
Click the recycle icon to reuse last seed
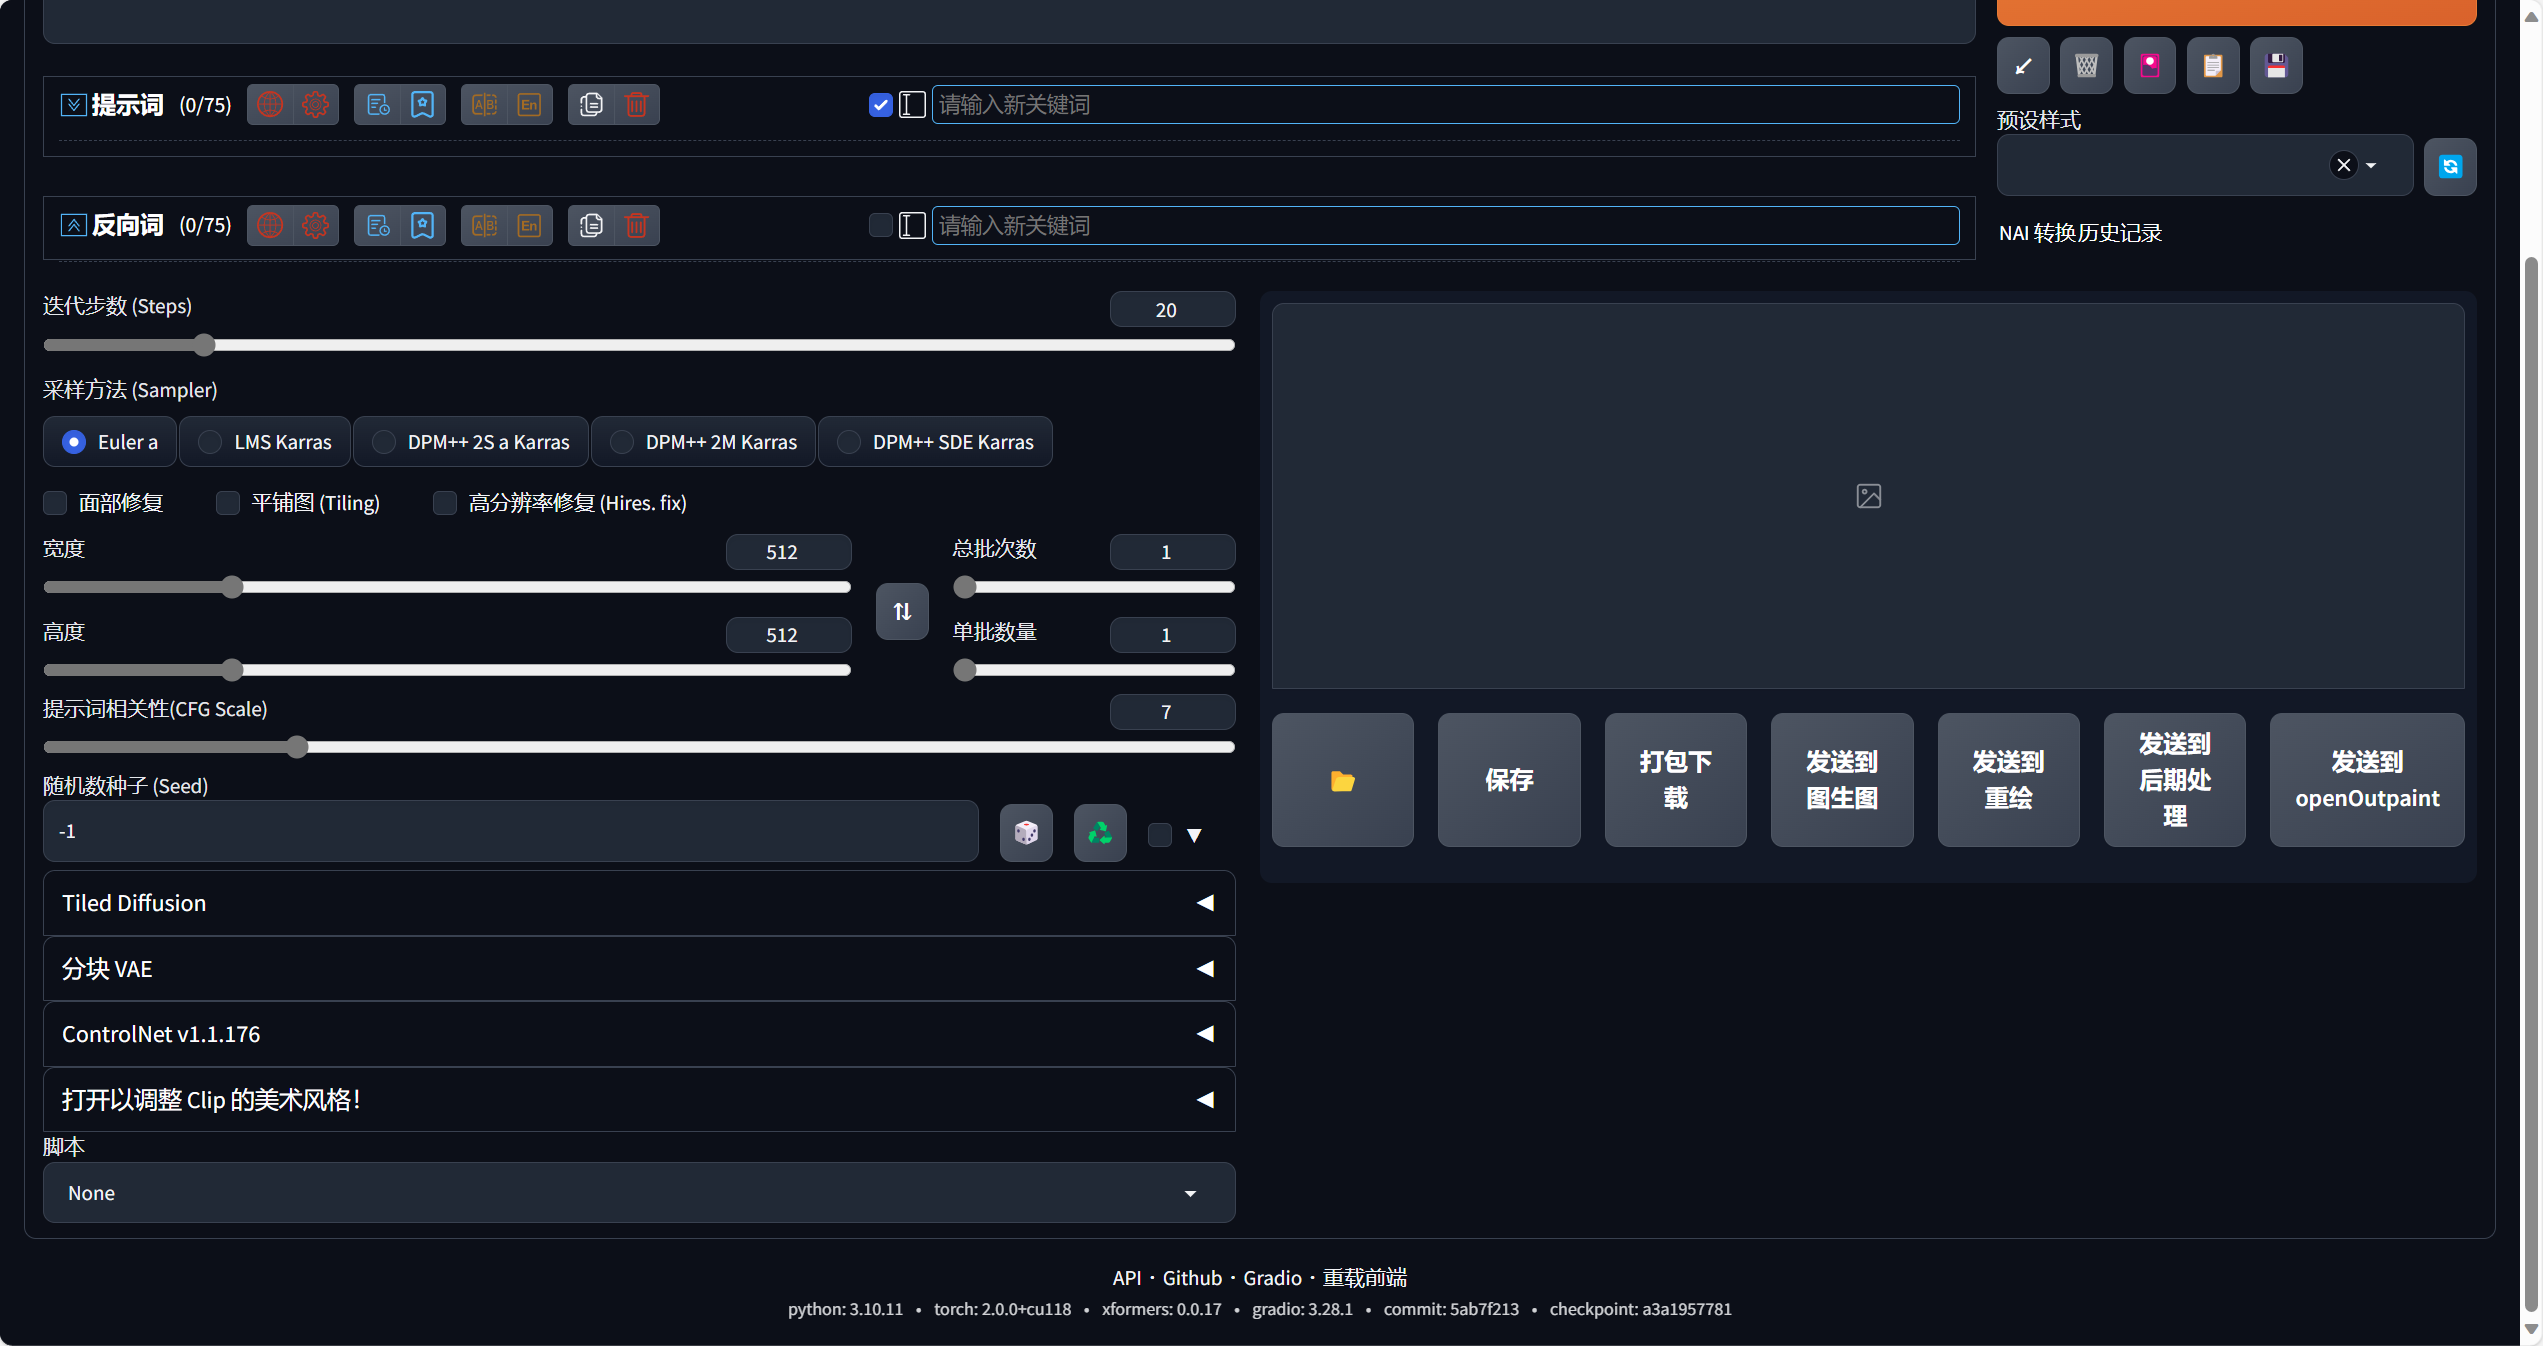point(1099,832)
